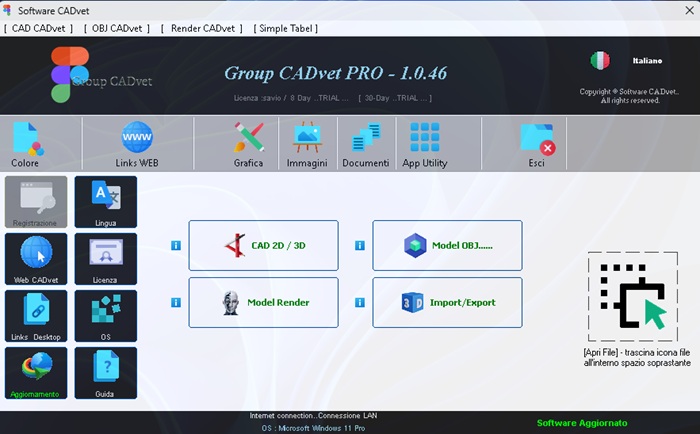Viewport: 700px width, 434px height.
Task: Click info icon next to CAD 2D / 3D
Action: 176,246
